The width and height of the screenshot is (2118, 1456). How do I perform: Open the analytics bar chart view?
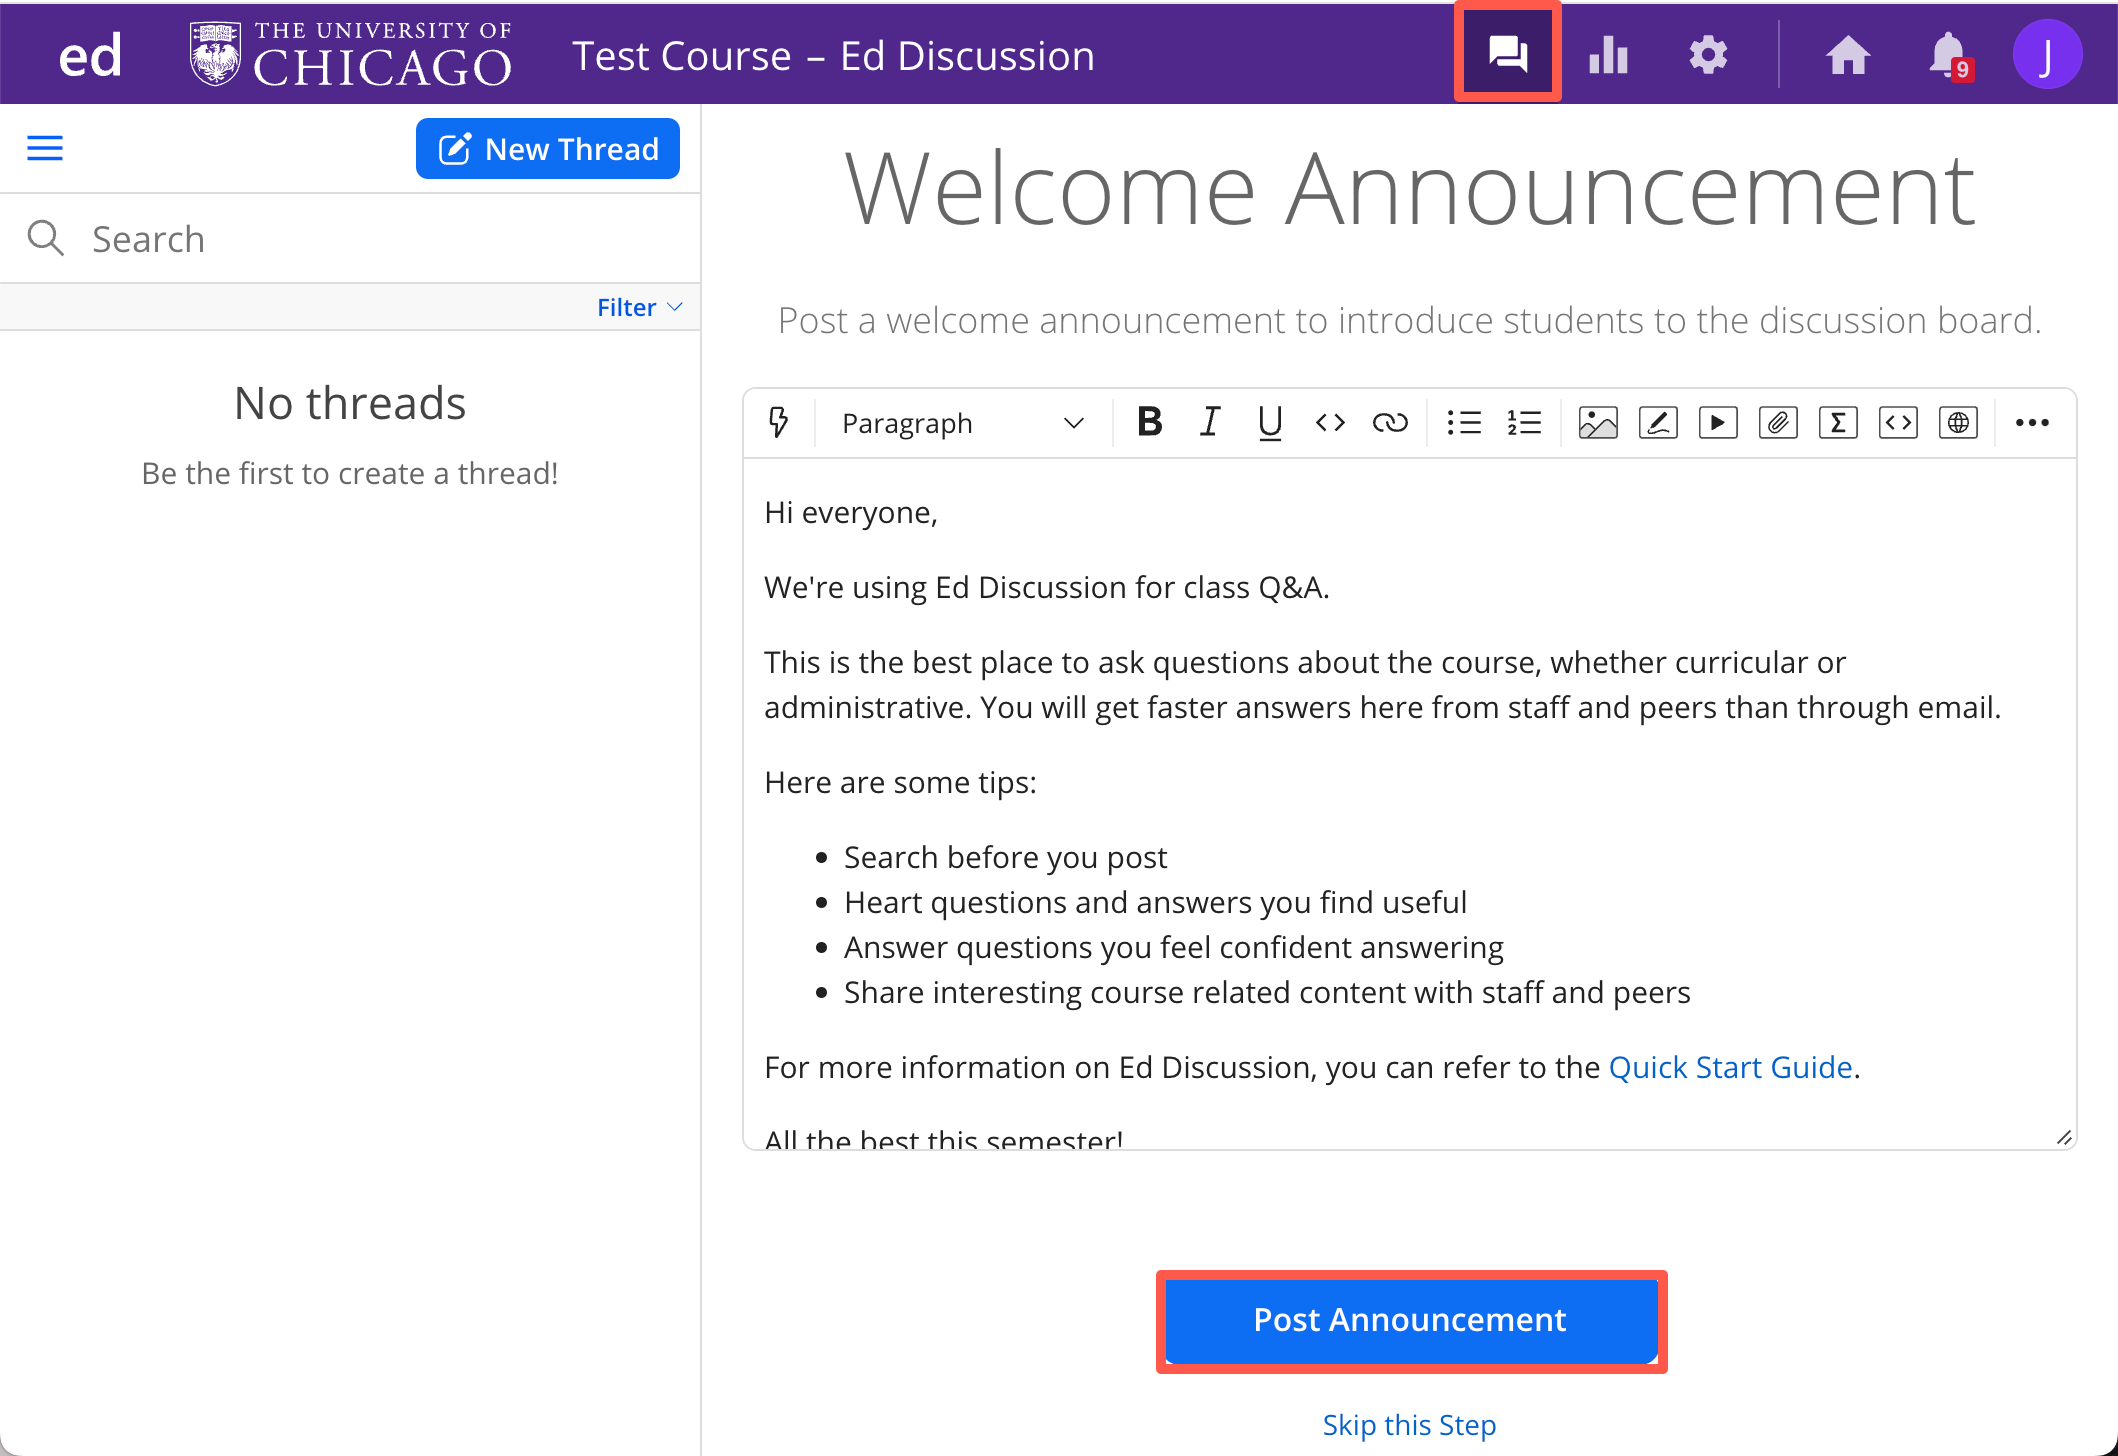tap(1607, 54)
